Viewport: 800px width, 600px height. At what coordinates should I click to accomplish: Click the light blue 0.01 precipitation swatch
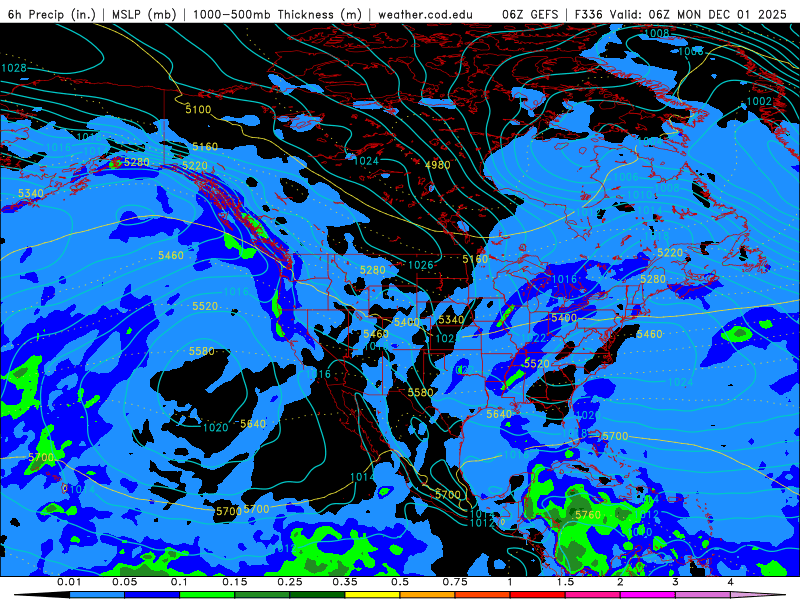click(x=97, y=595)
